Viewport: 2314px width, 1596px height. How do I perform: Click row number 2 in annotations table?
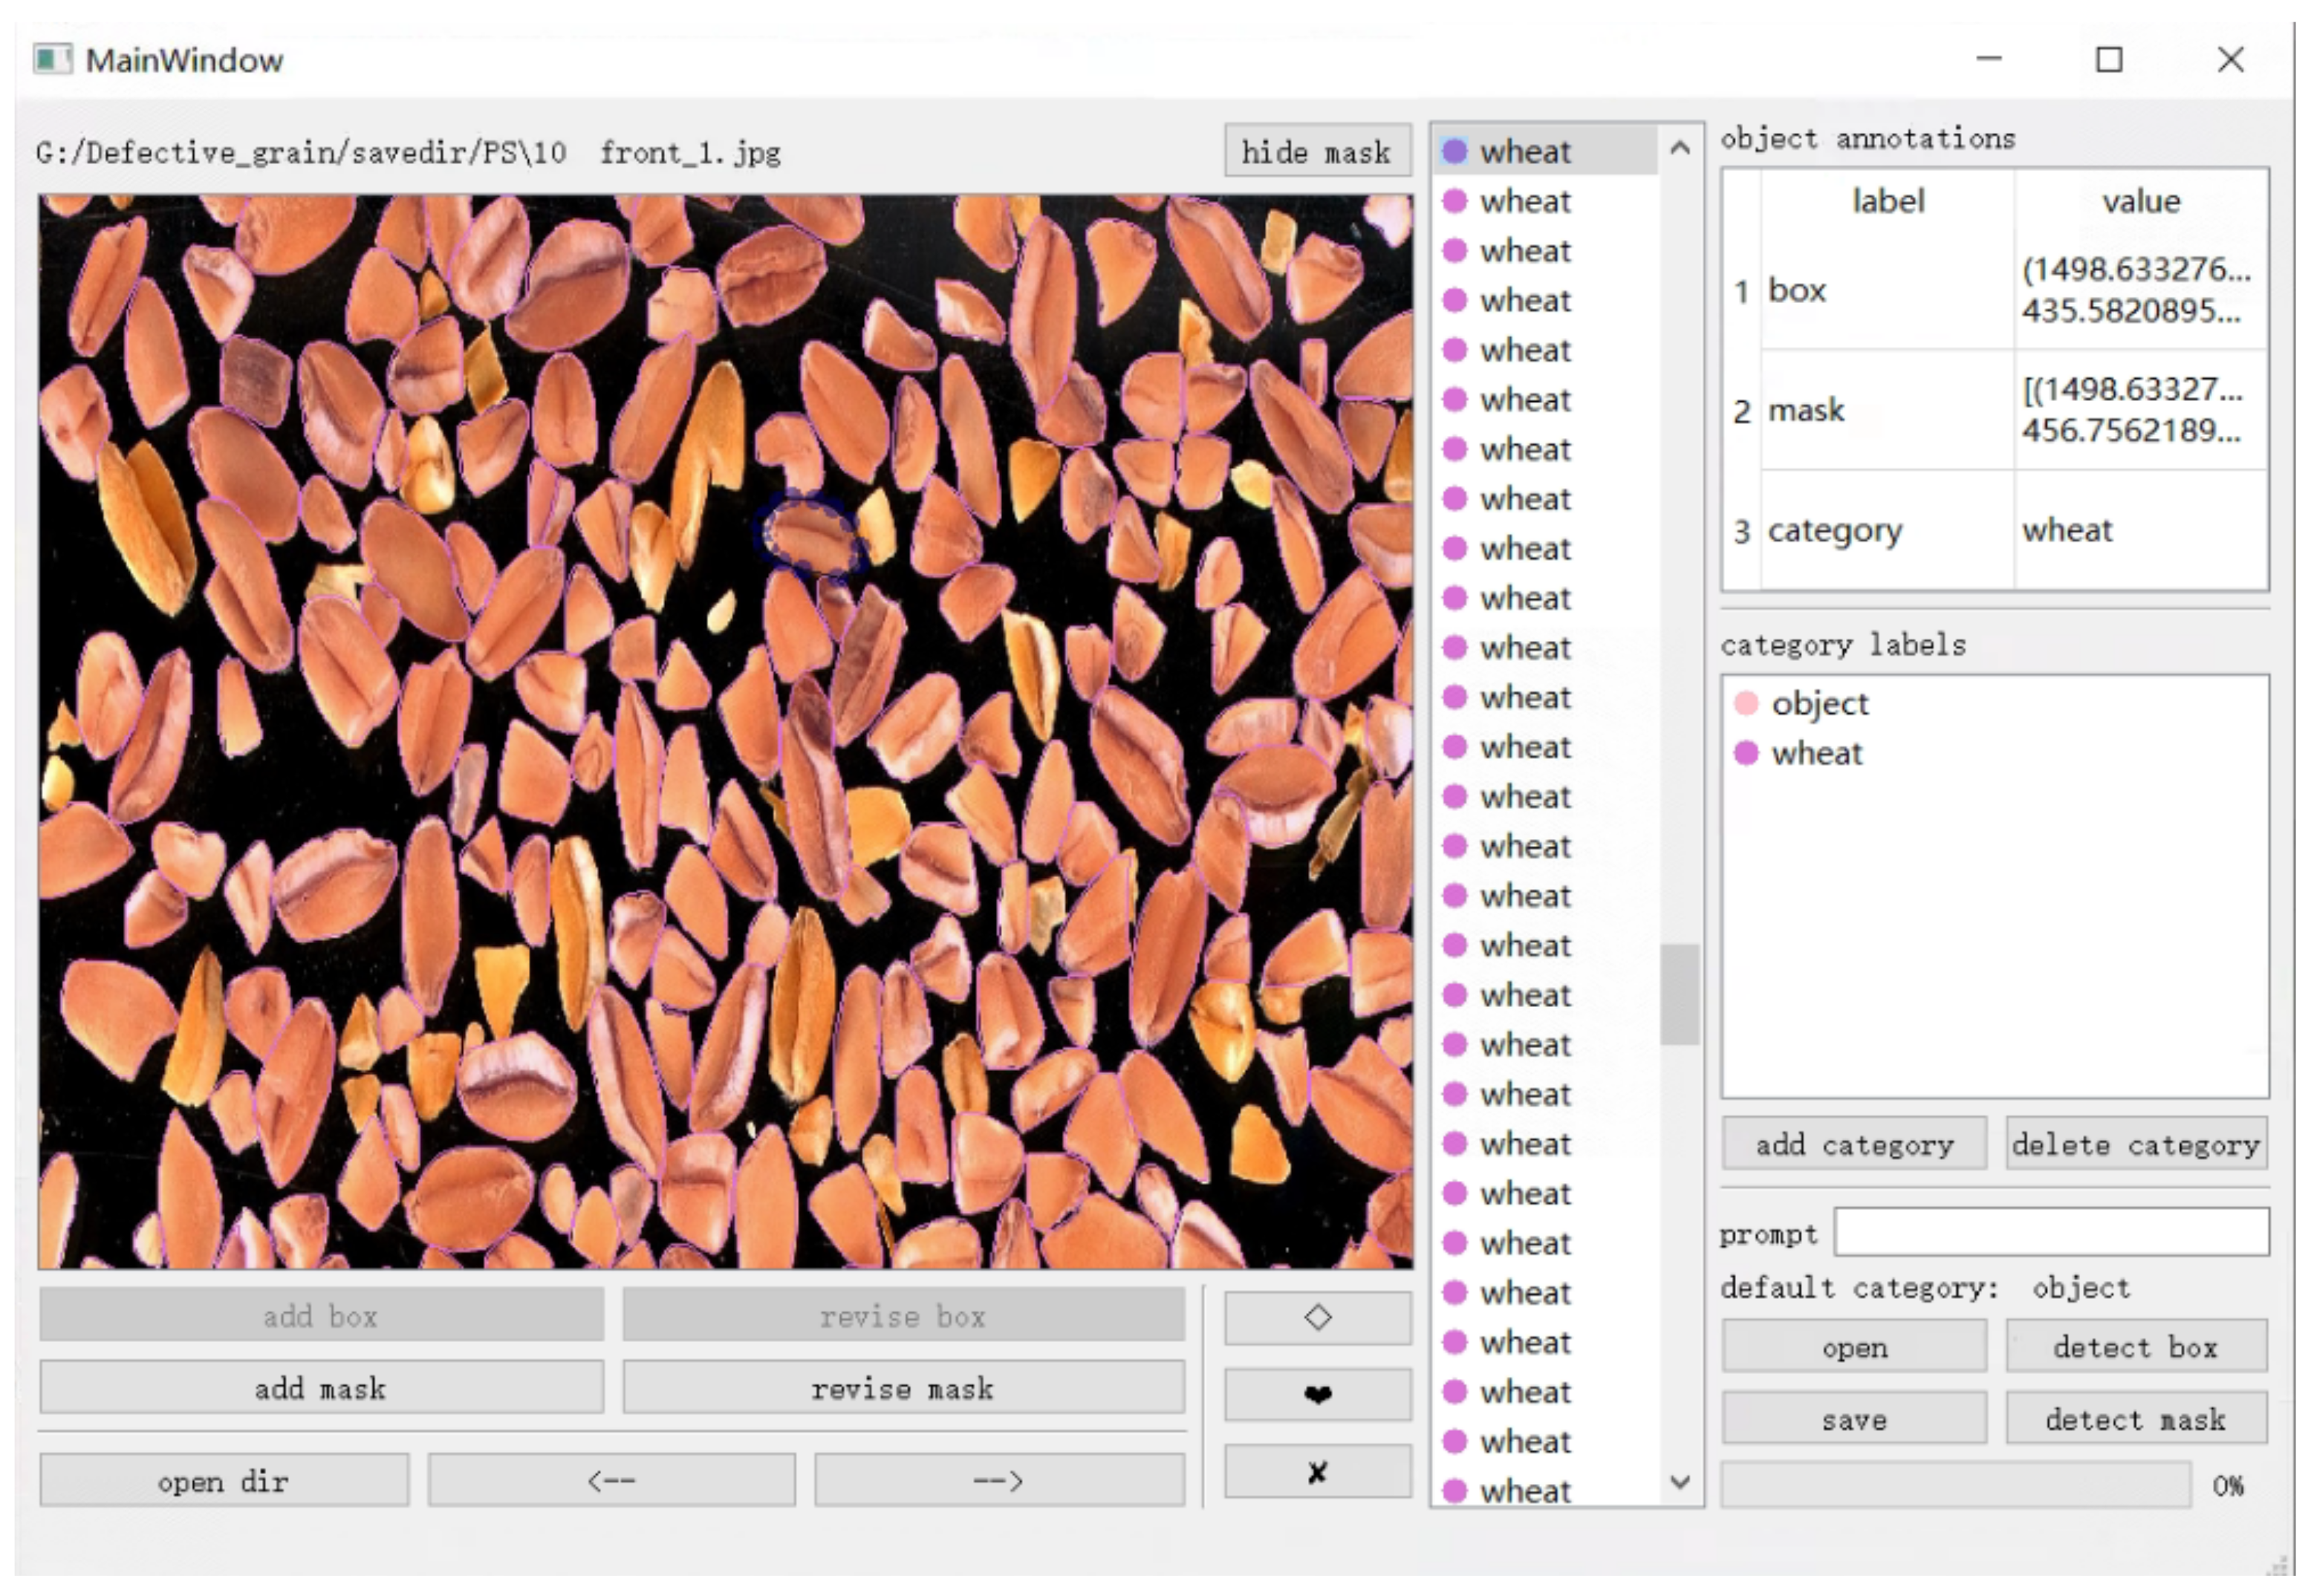[x=1742, y=411]
